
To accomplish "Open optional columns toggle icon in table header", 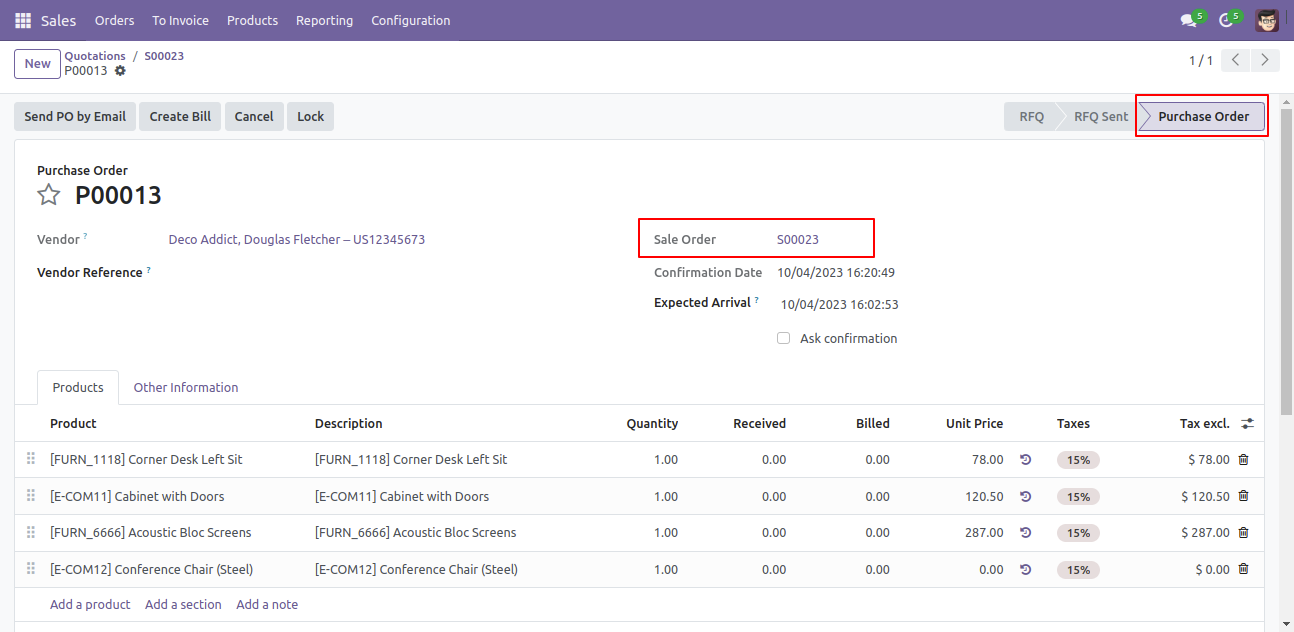I will click(1247, 423).
